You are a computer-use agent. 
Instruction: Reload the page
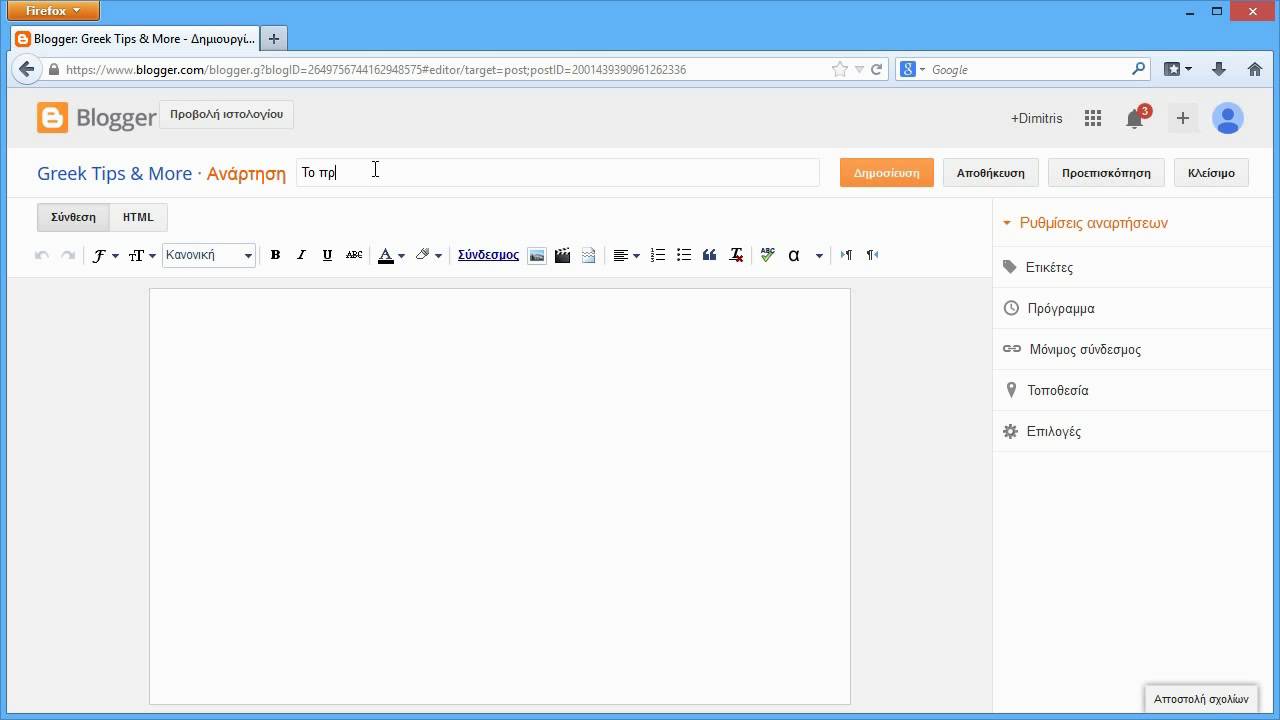[876, 70]
